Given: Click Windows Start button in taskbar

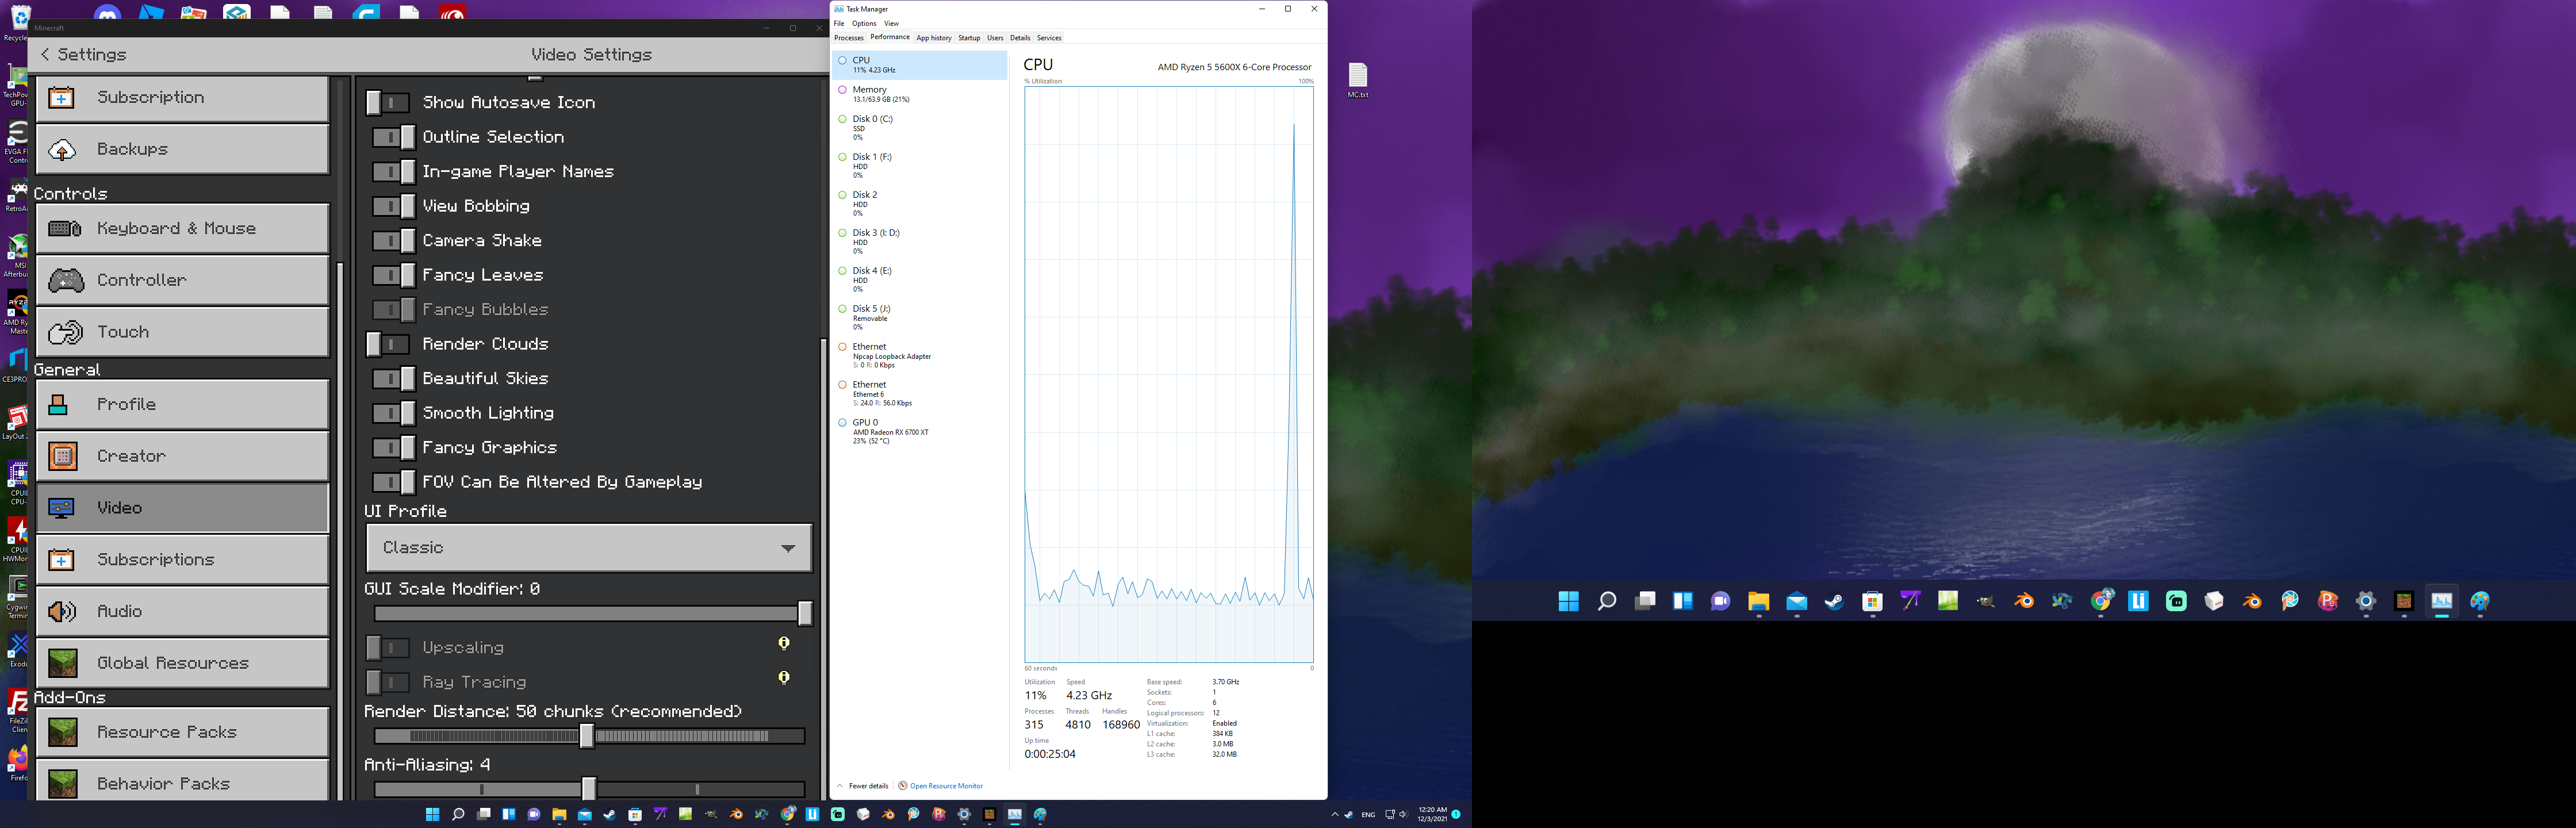Looking at the screenshot, I should (432, 814).
